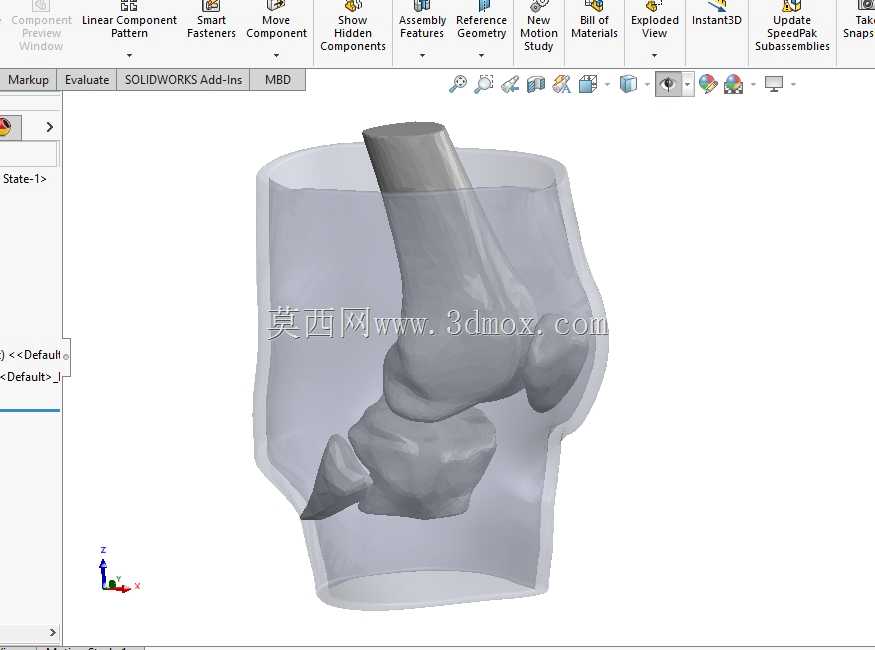
Task: Expand Assembly Features dropdown arrow
Action: (x=422, y=55)
